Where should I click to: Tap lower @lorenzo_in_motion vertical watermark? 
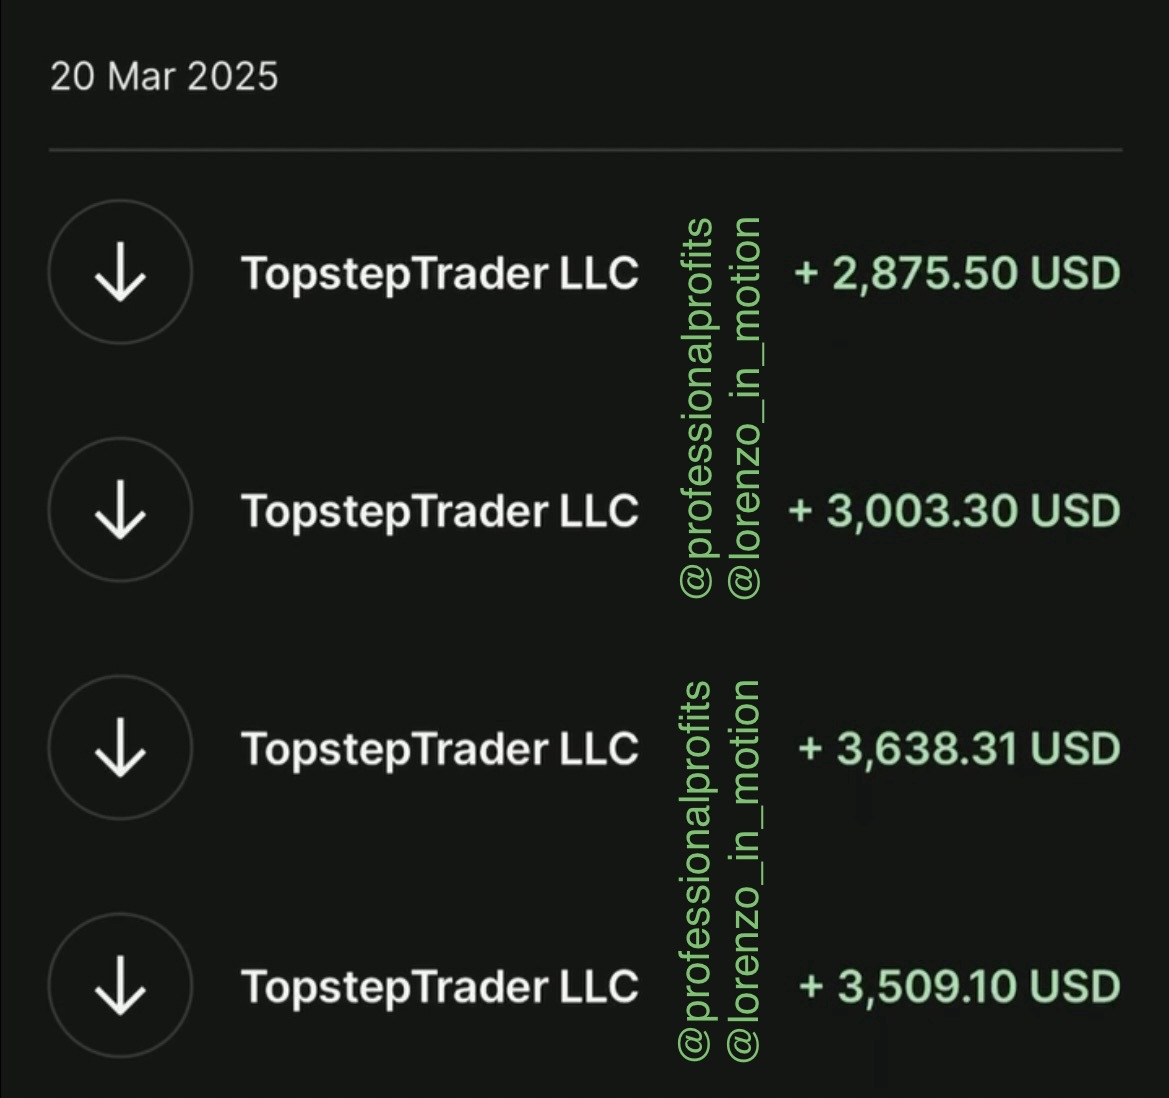[744, 870]
